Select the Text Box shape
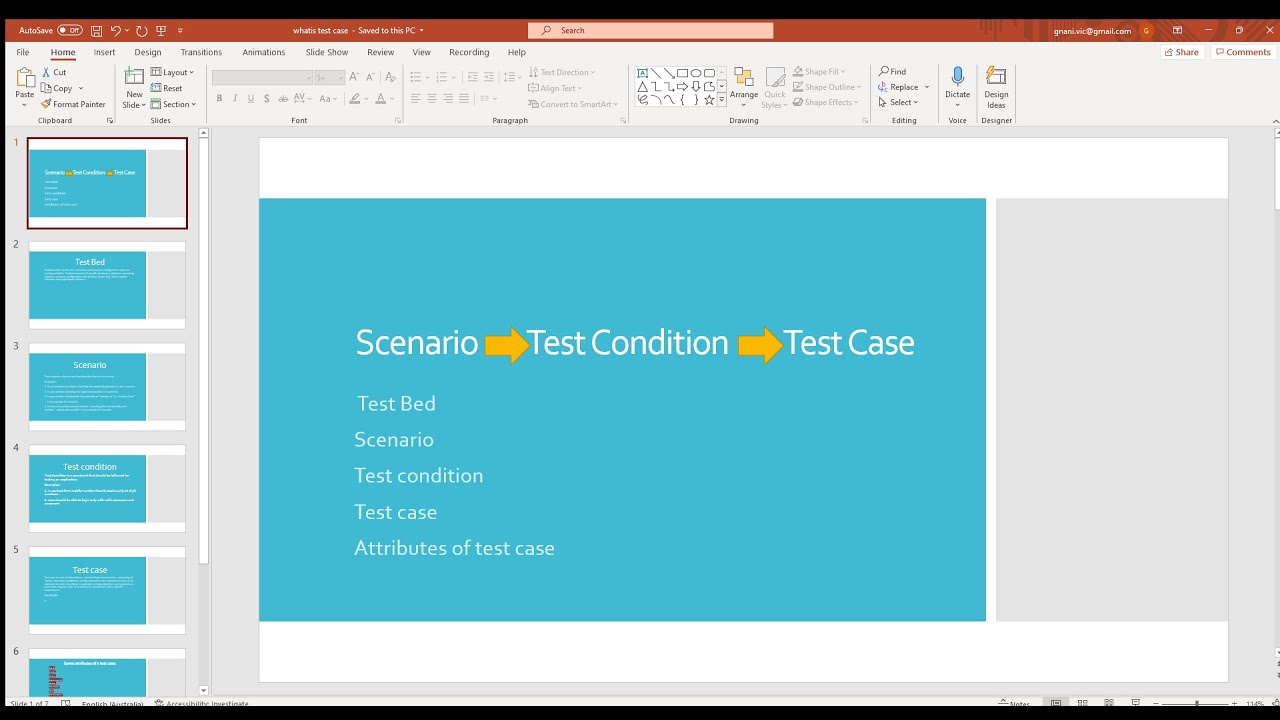 (642, 73)
